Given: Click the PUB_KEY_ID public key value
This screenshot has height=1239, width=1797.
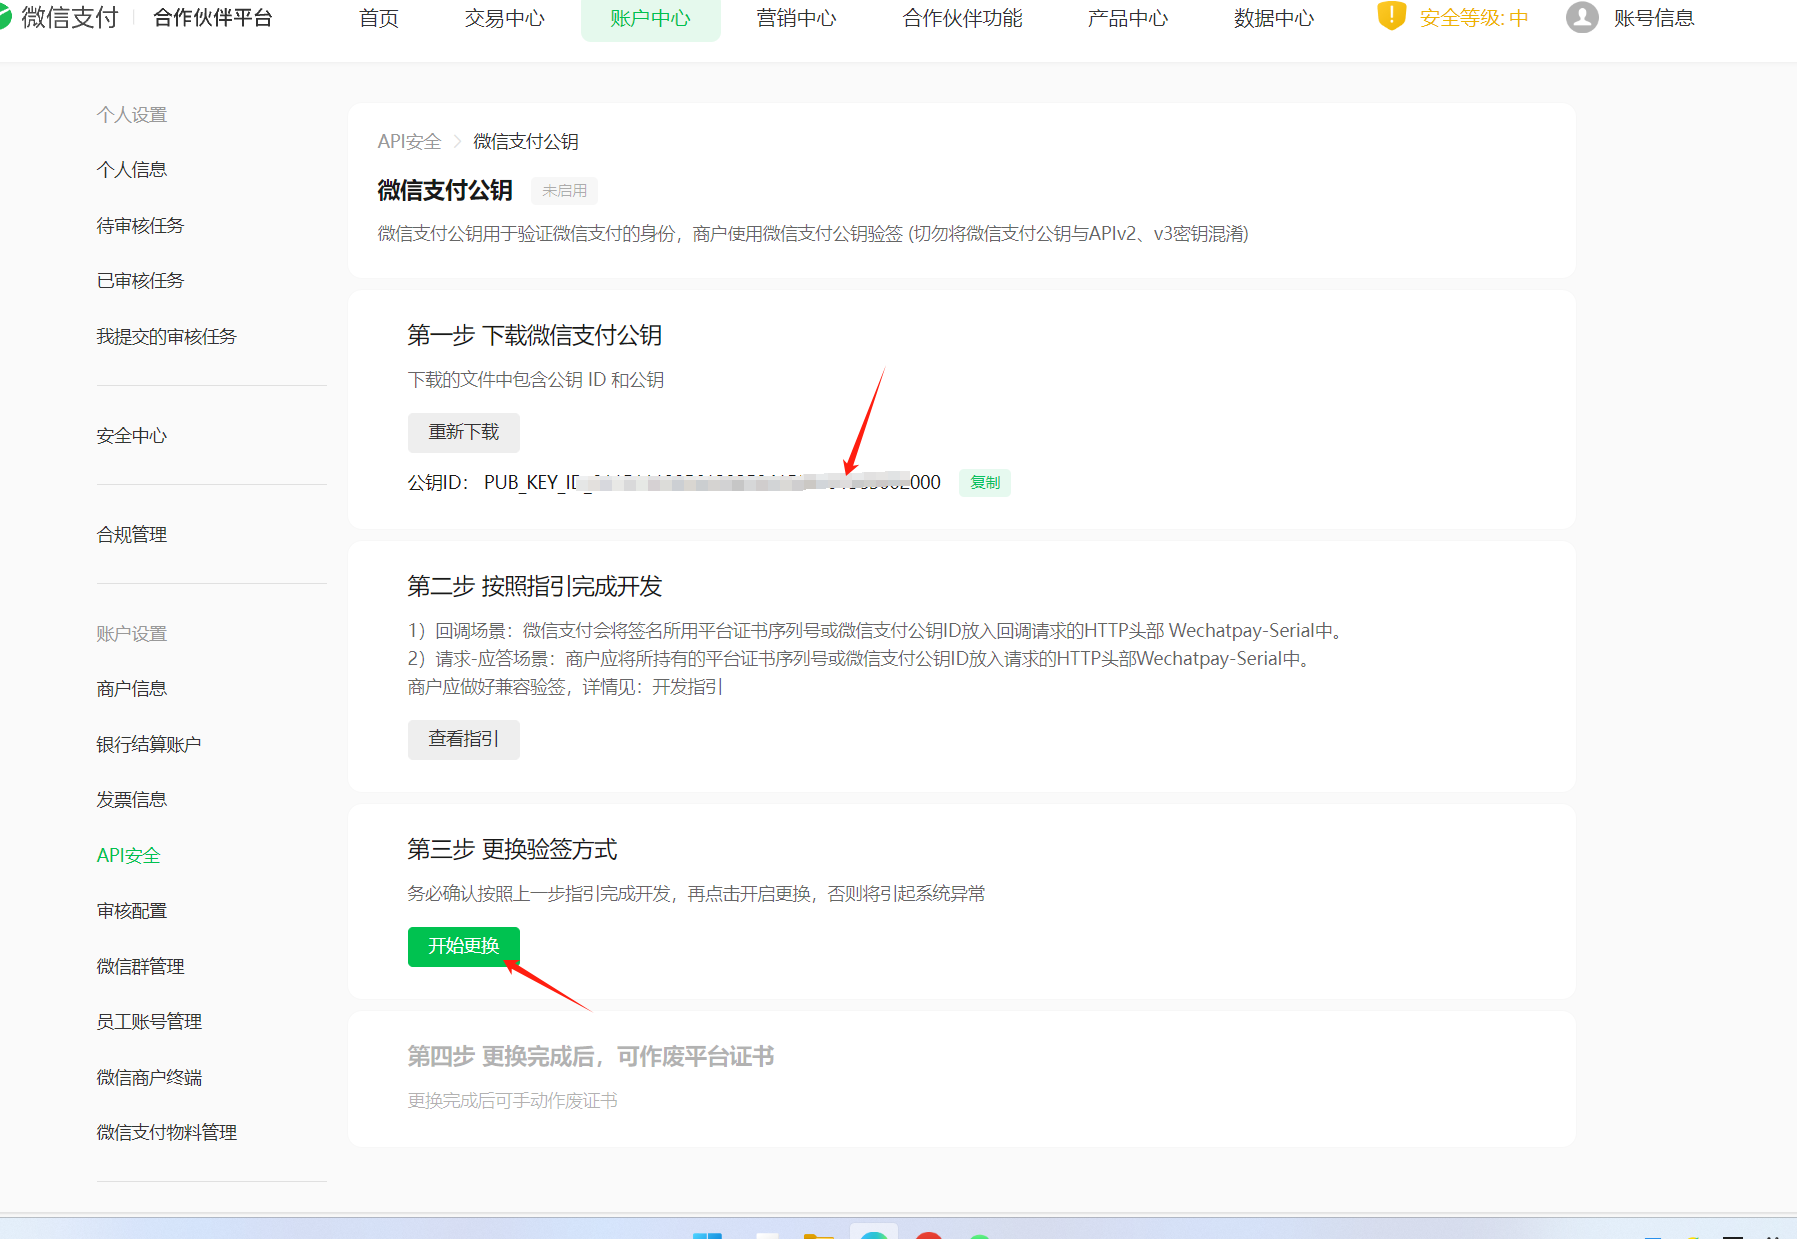Looking at the screenshot, I should pos(712,483).
